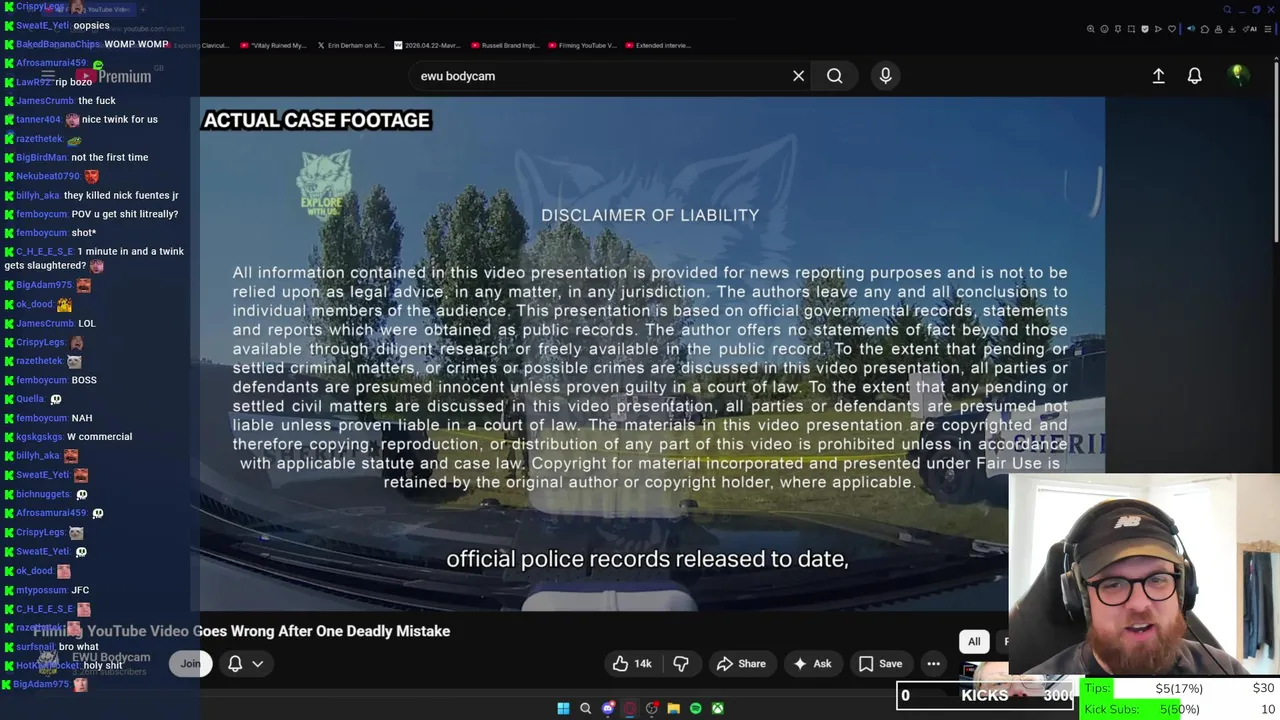1280x720 pixels.
Task: Click the video title 'Goes Wrong After One Deadly Mistake'
Action: (321, 631)
